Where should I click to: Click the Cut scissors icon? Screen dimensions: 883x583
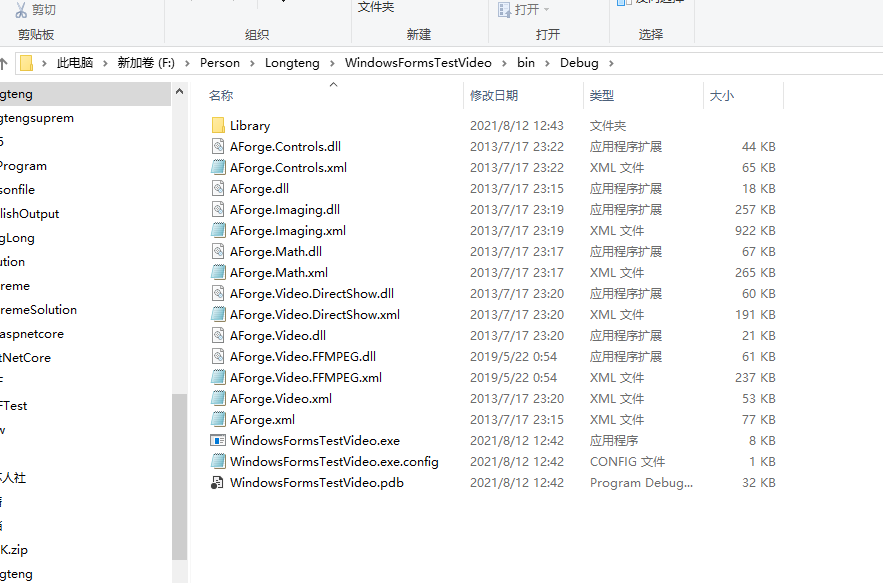[x=21, y=10]
